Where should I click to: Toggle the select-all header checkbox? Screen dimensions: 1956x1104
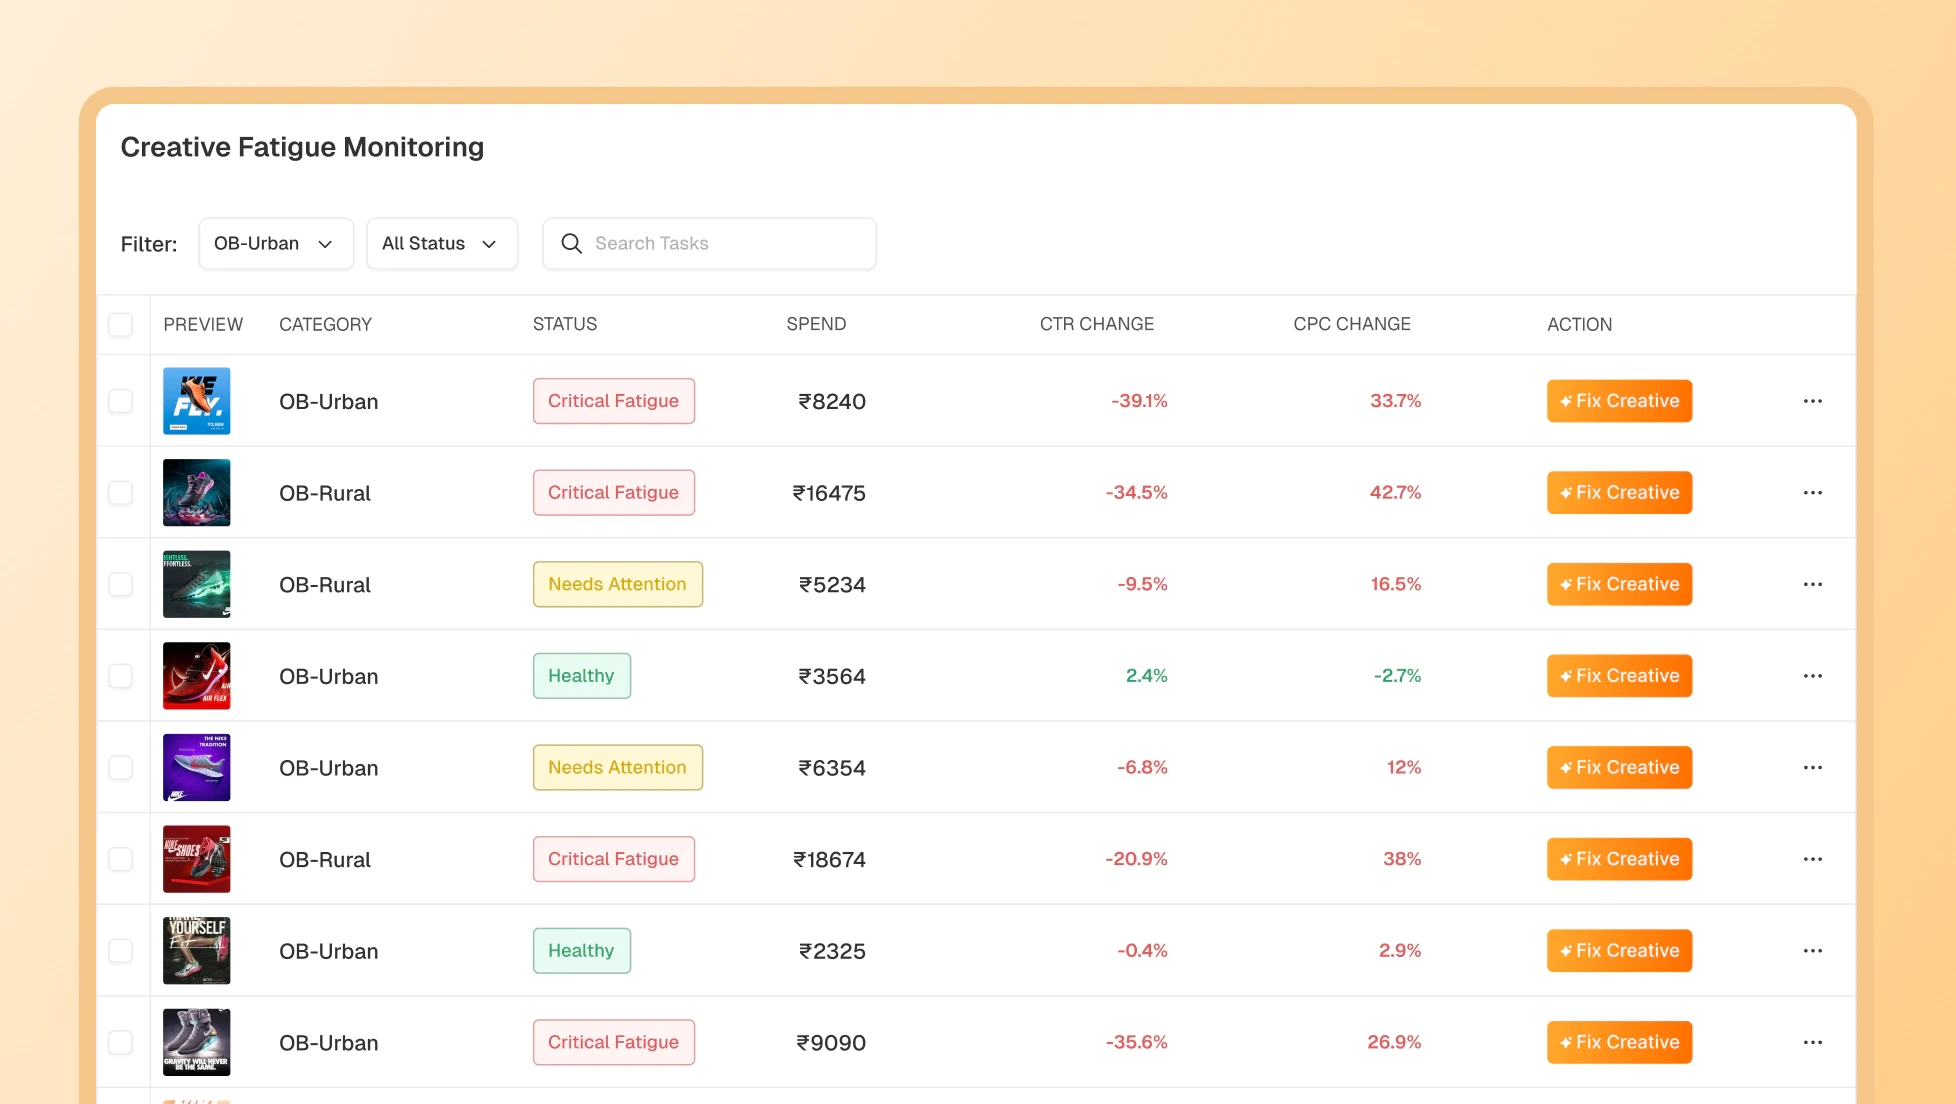(121, 324)
